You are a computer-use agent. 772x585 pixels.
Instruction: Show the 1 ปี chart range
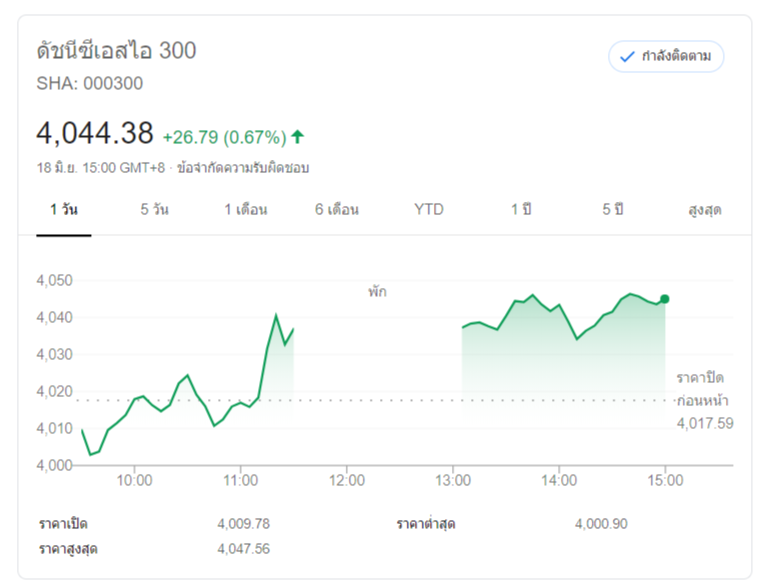[x=521, y=210]
